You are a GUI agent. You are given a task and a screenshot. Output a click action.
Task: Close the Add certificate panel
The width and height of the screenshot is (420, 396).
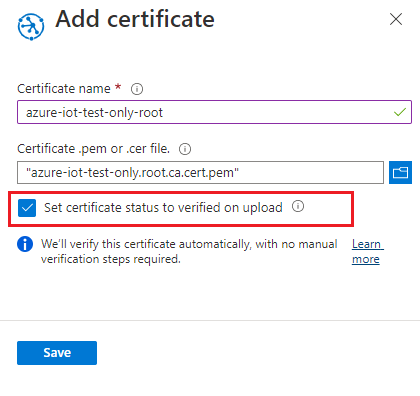tap(396, 19)
